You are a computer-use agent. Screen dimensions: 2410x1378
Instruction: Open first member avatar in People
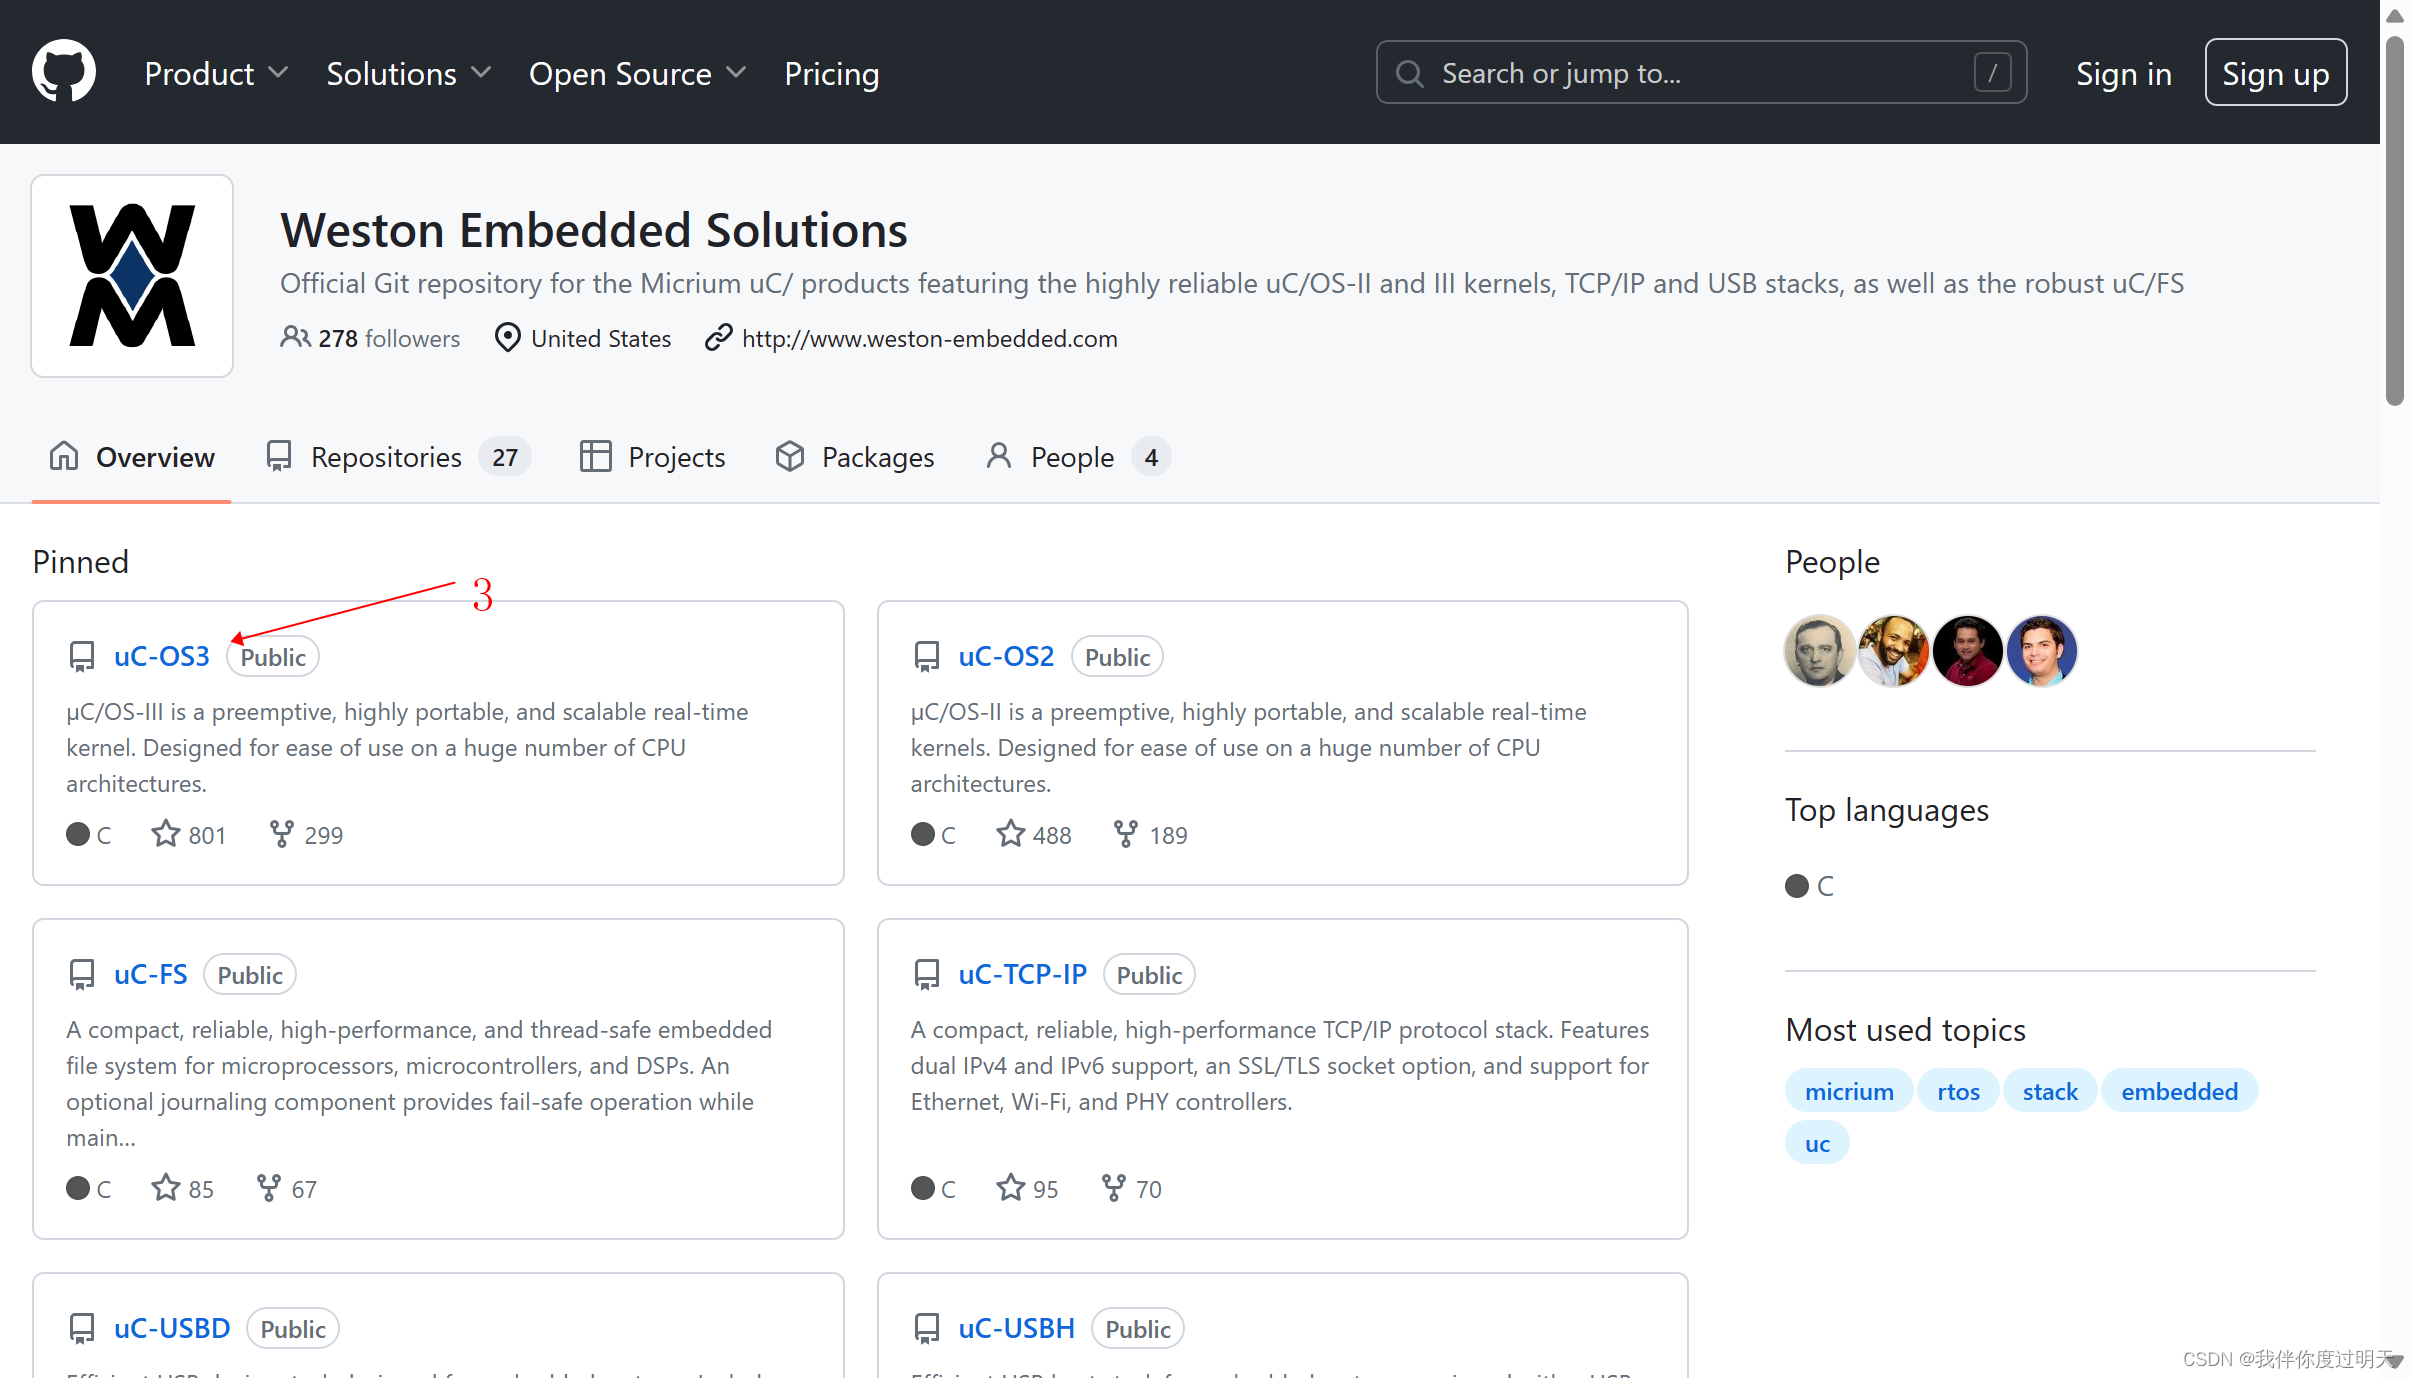click(x=1819, y=651)
